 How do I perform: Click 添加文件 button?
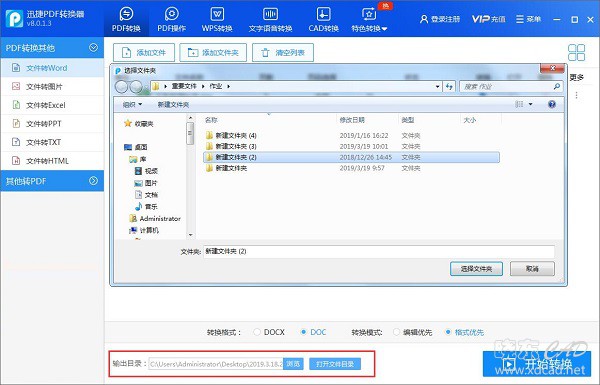click(144, 52)
